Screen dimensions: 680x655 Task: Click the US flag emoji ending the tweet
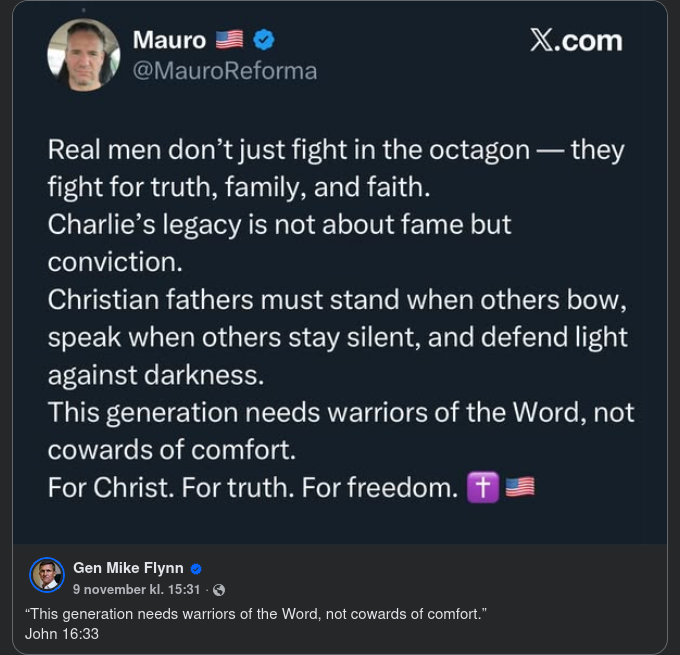[x=520, y=488]
